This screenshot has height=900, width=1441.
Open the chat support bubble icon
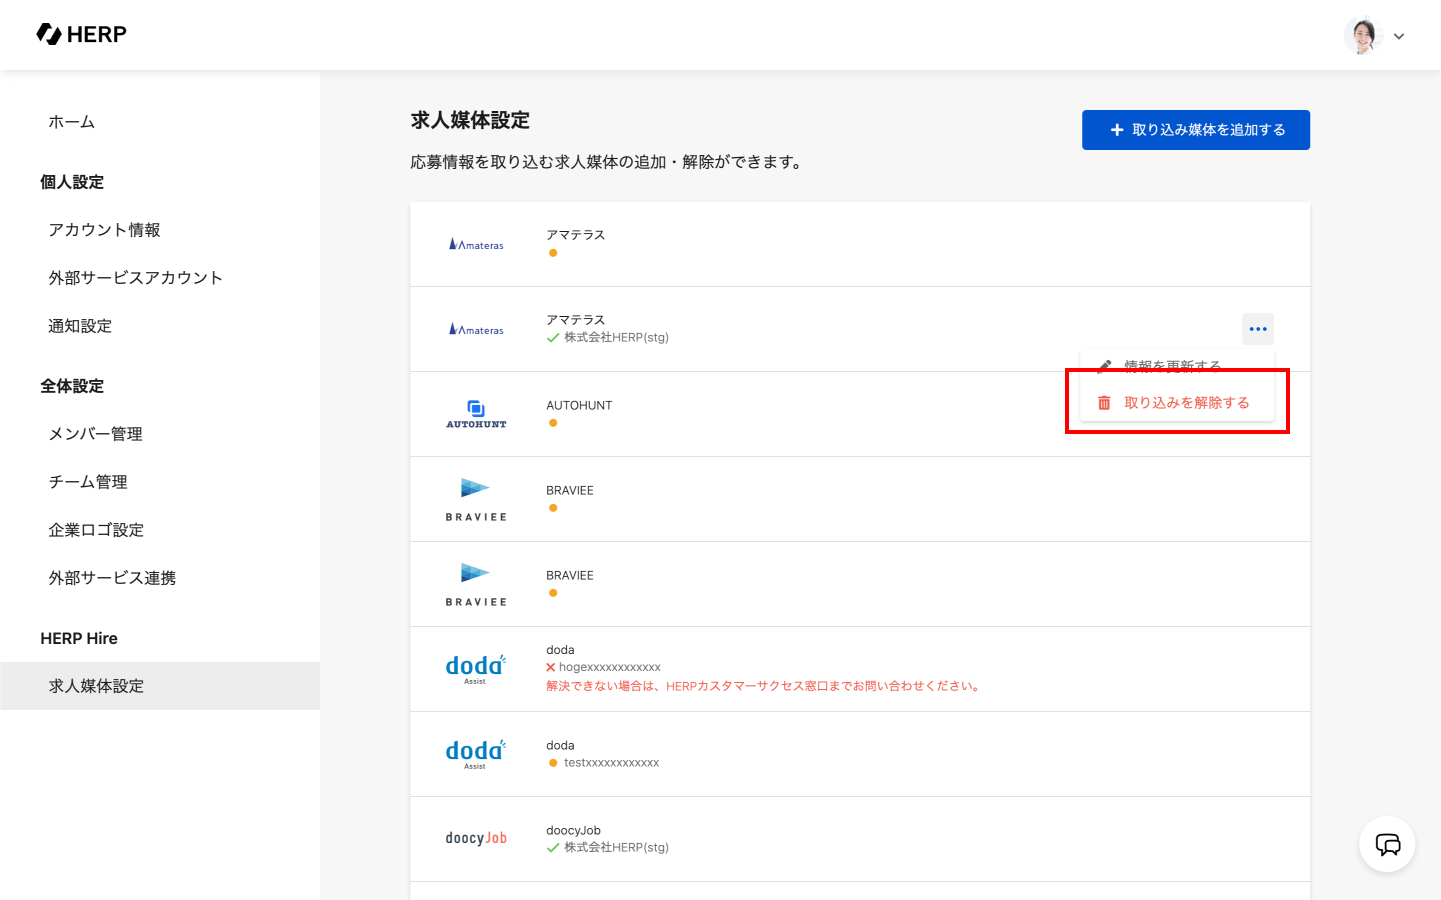click(1387, 845)
